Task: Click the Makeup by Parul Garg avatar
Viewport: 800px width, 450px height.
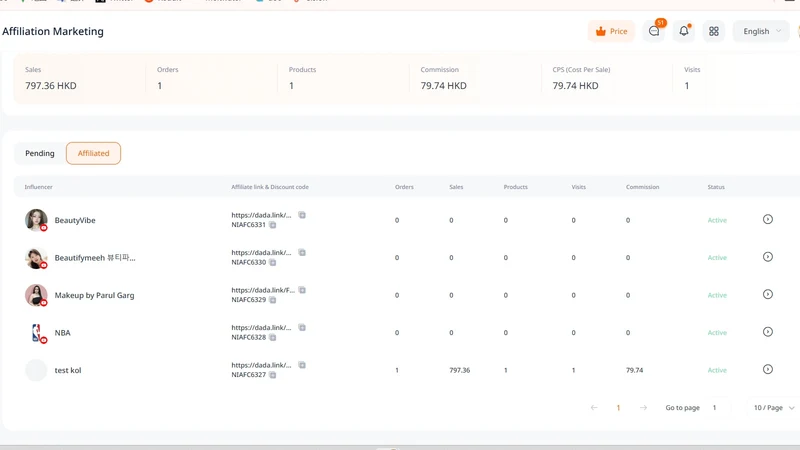Action: (36, 295)
